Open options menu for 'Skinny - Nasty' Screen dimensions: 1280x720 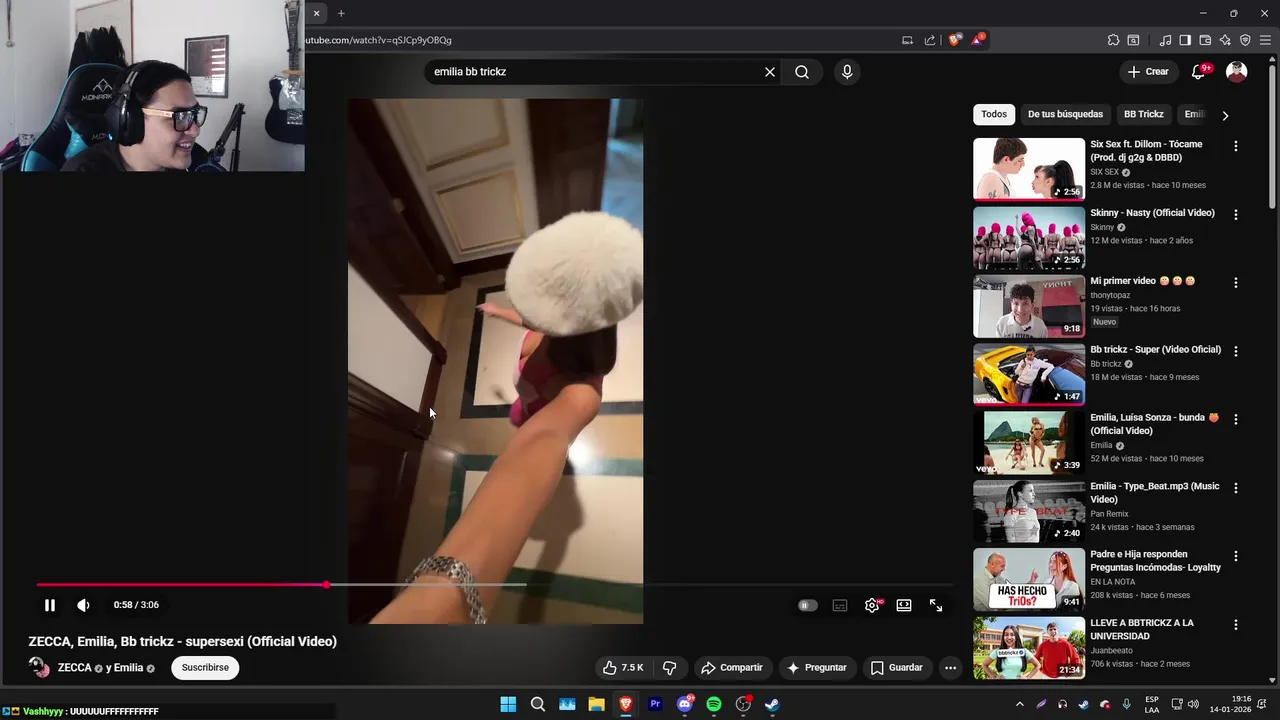pos(1236,215)
